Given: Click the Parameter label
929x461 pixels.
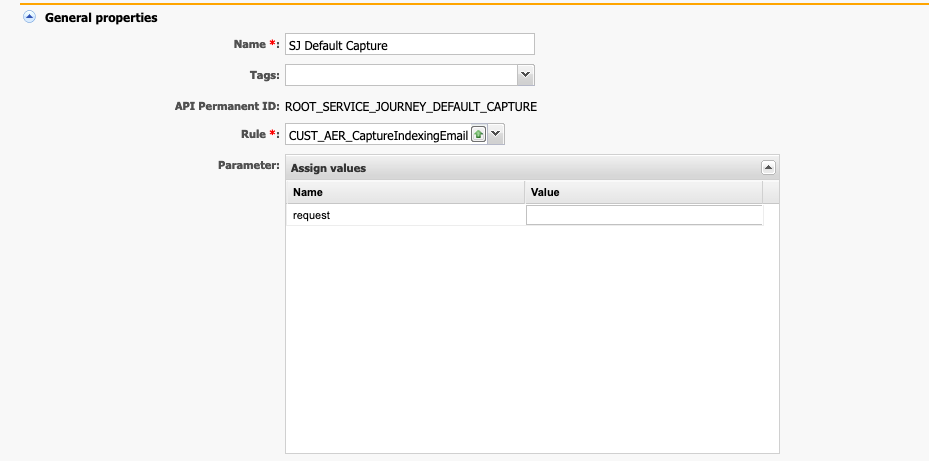Looking at the screenshot, I should coord(249,165).
